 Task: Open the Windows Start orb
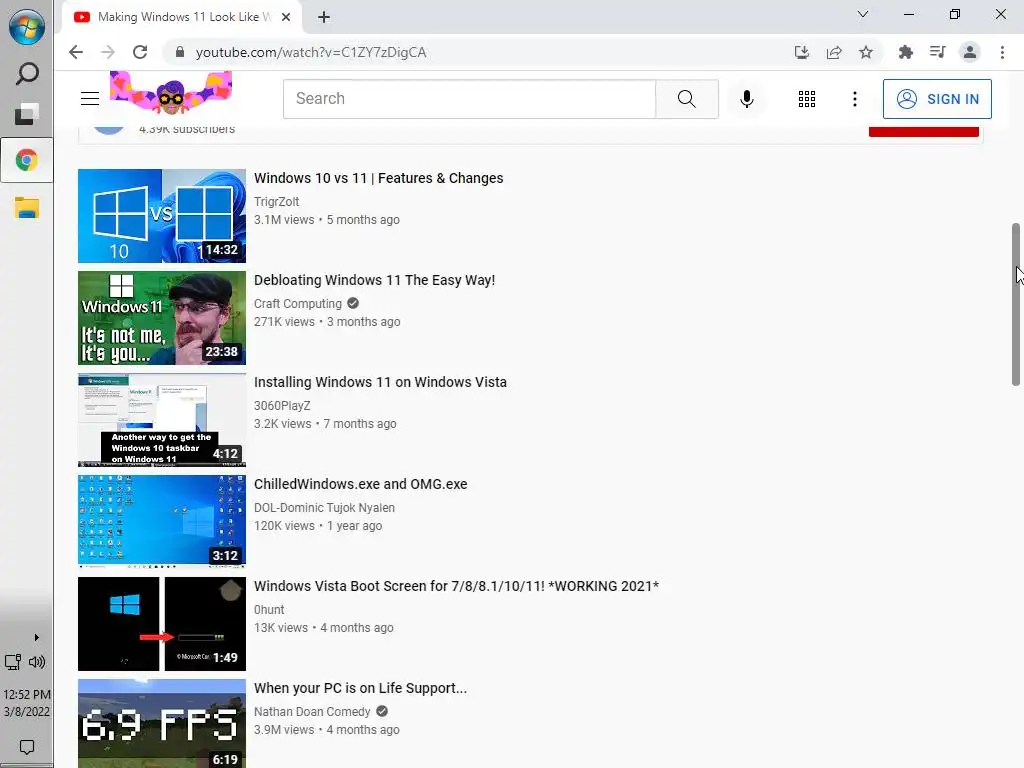(x=27, y=27)
